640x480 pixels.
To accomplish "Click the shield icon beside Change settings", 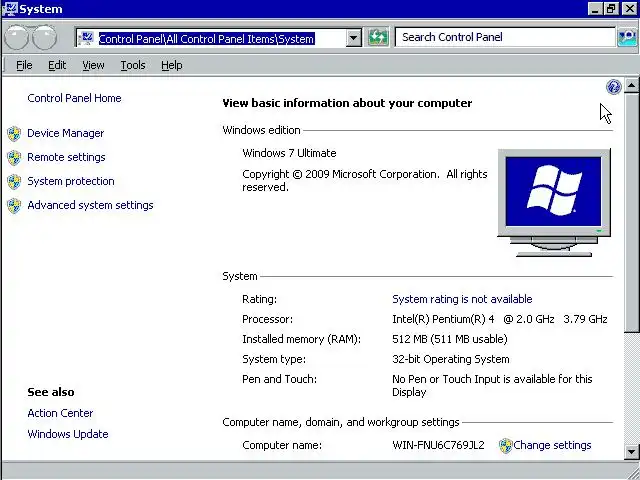I will pyautogui.click(x=505, y=445).
